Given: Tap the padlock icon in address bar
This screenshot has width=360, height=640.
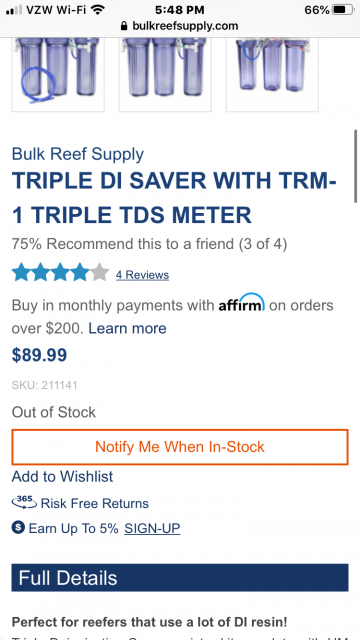Looking at the screenshot, I should pyautogui.click(x=124, y=26).
